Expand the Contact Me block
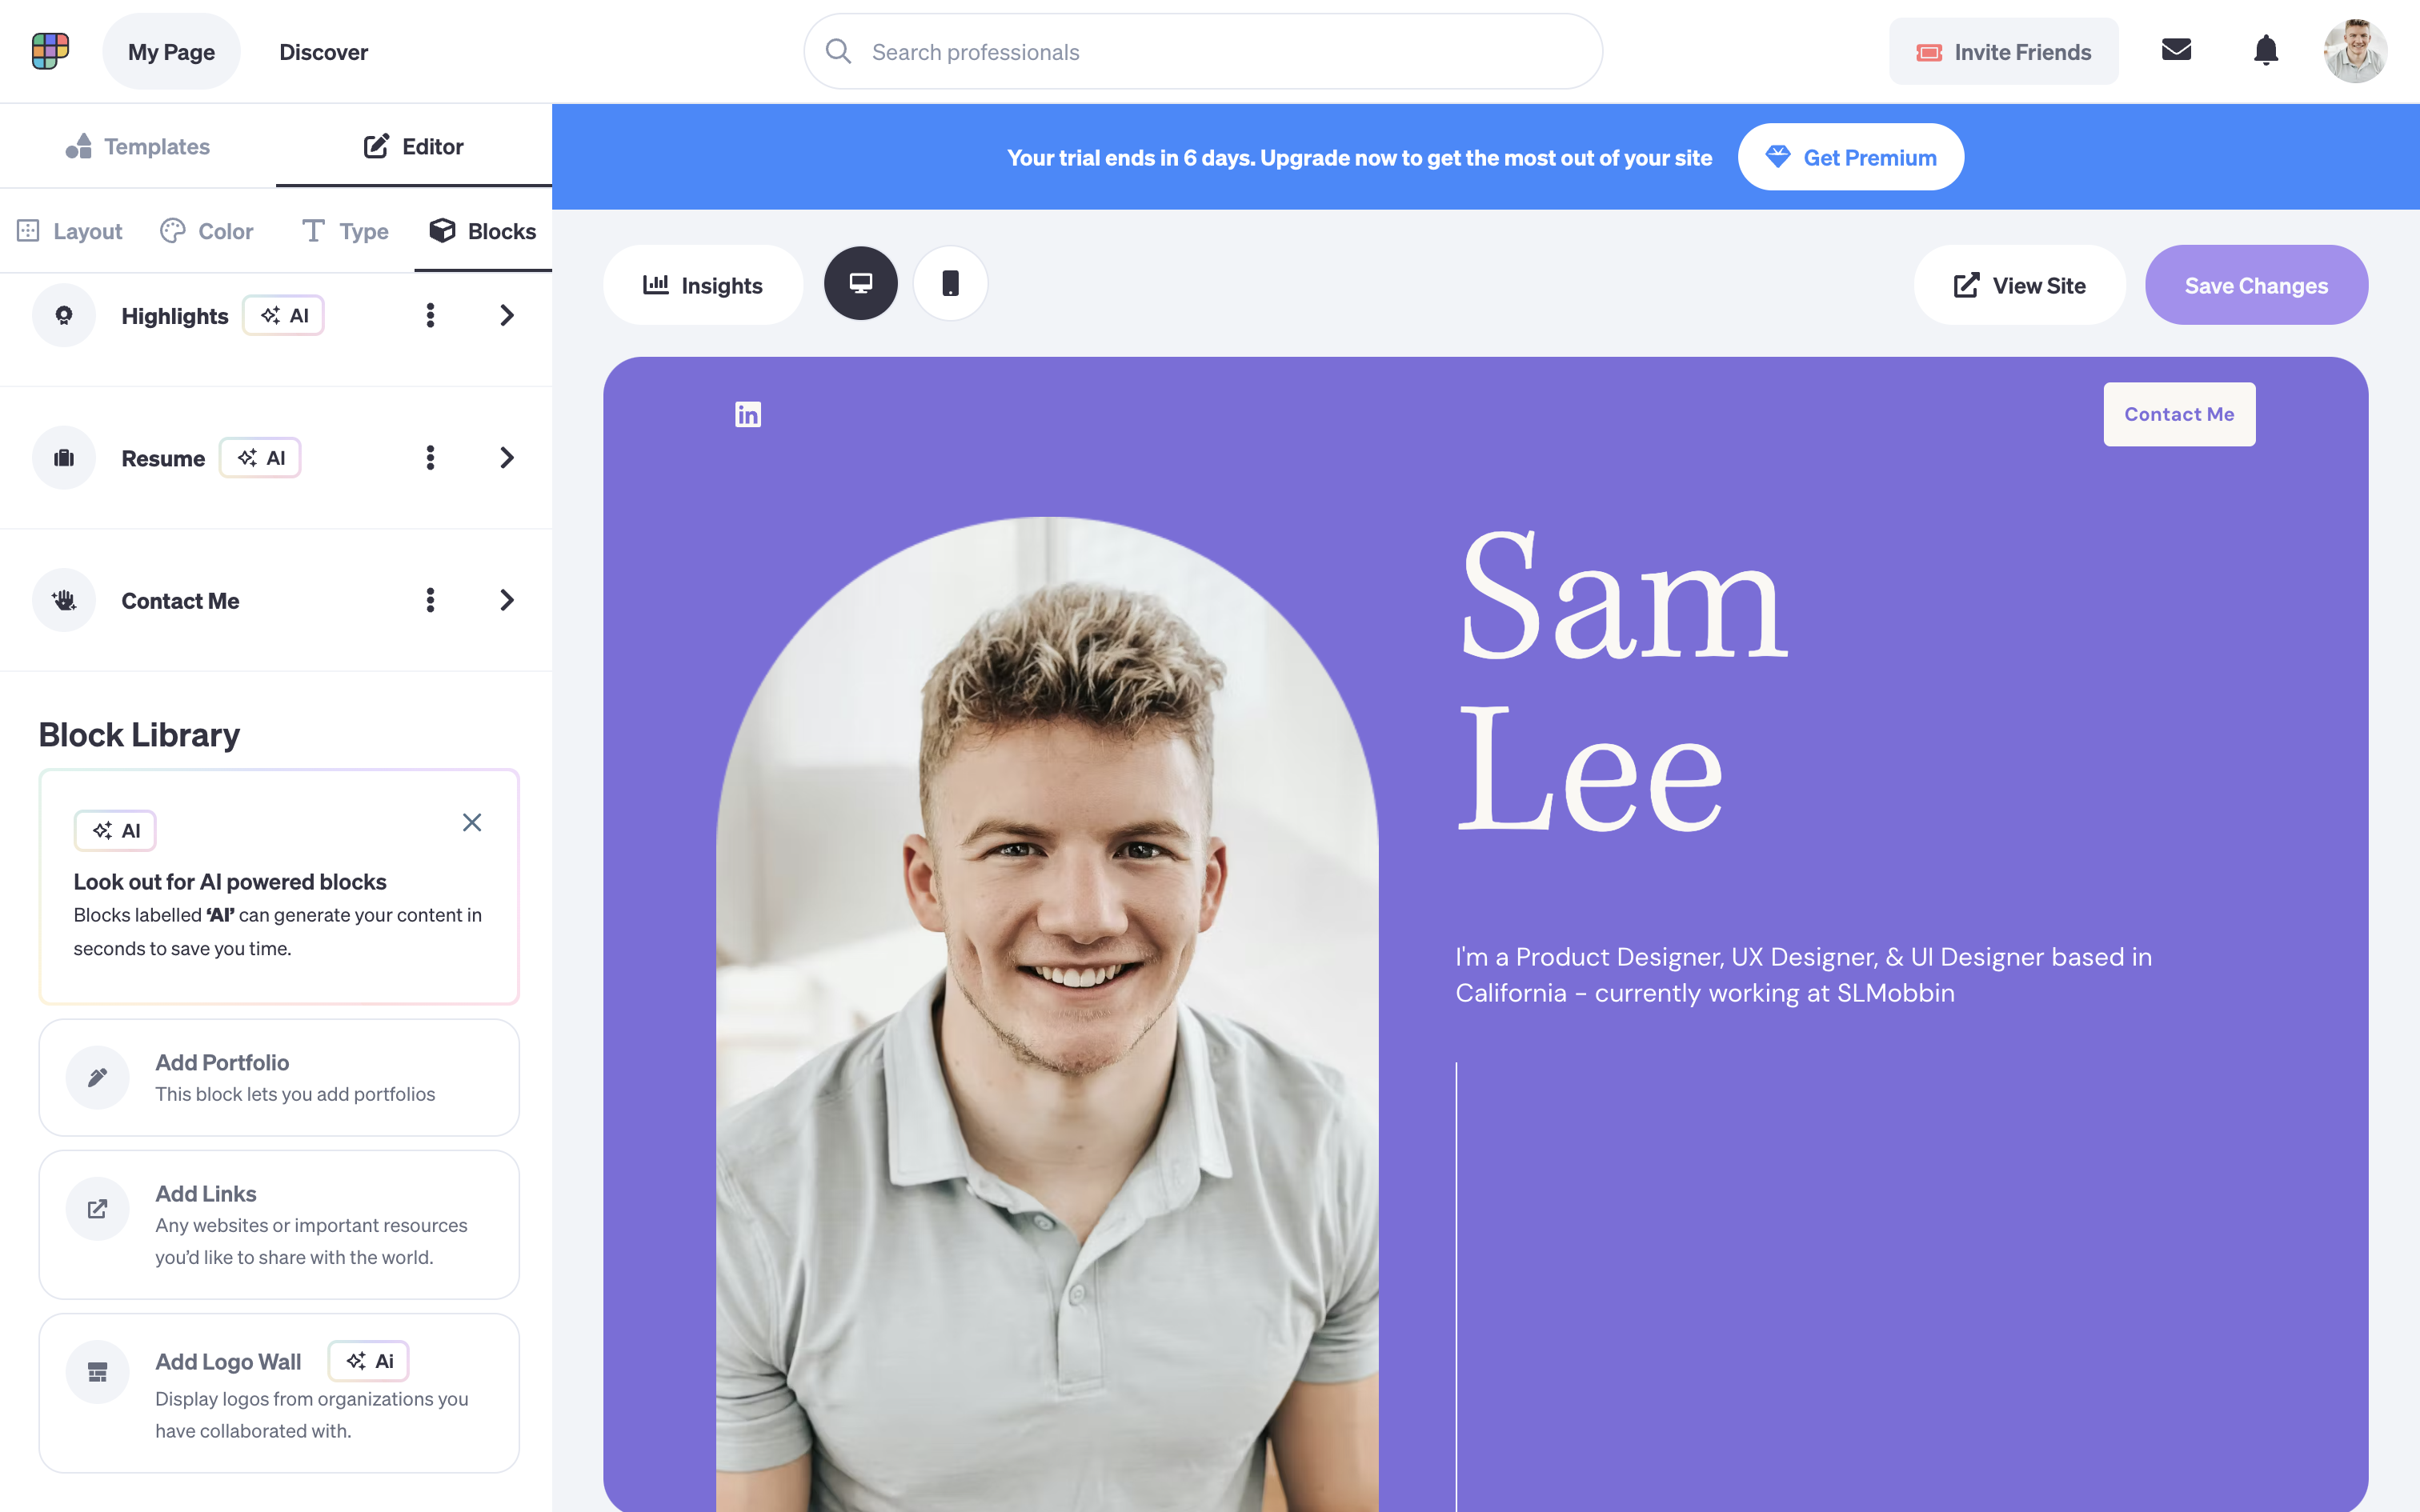2420x1512 pixels. (507, 600)
